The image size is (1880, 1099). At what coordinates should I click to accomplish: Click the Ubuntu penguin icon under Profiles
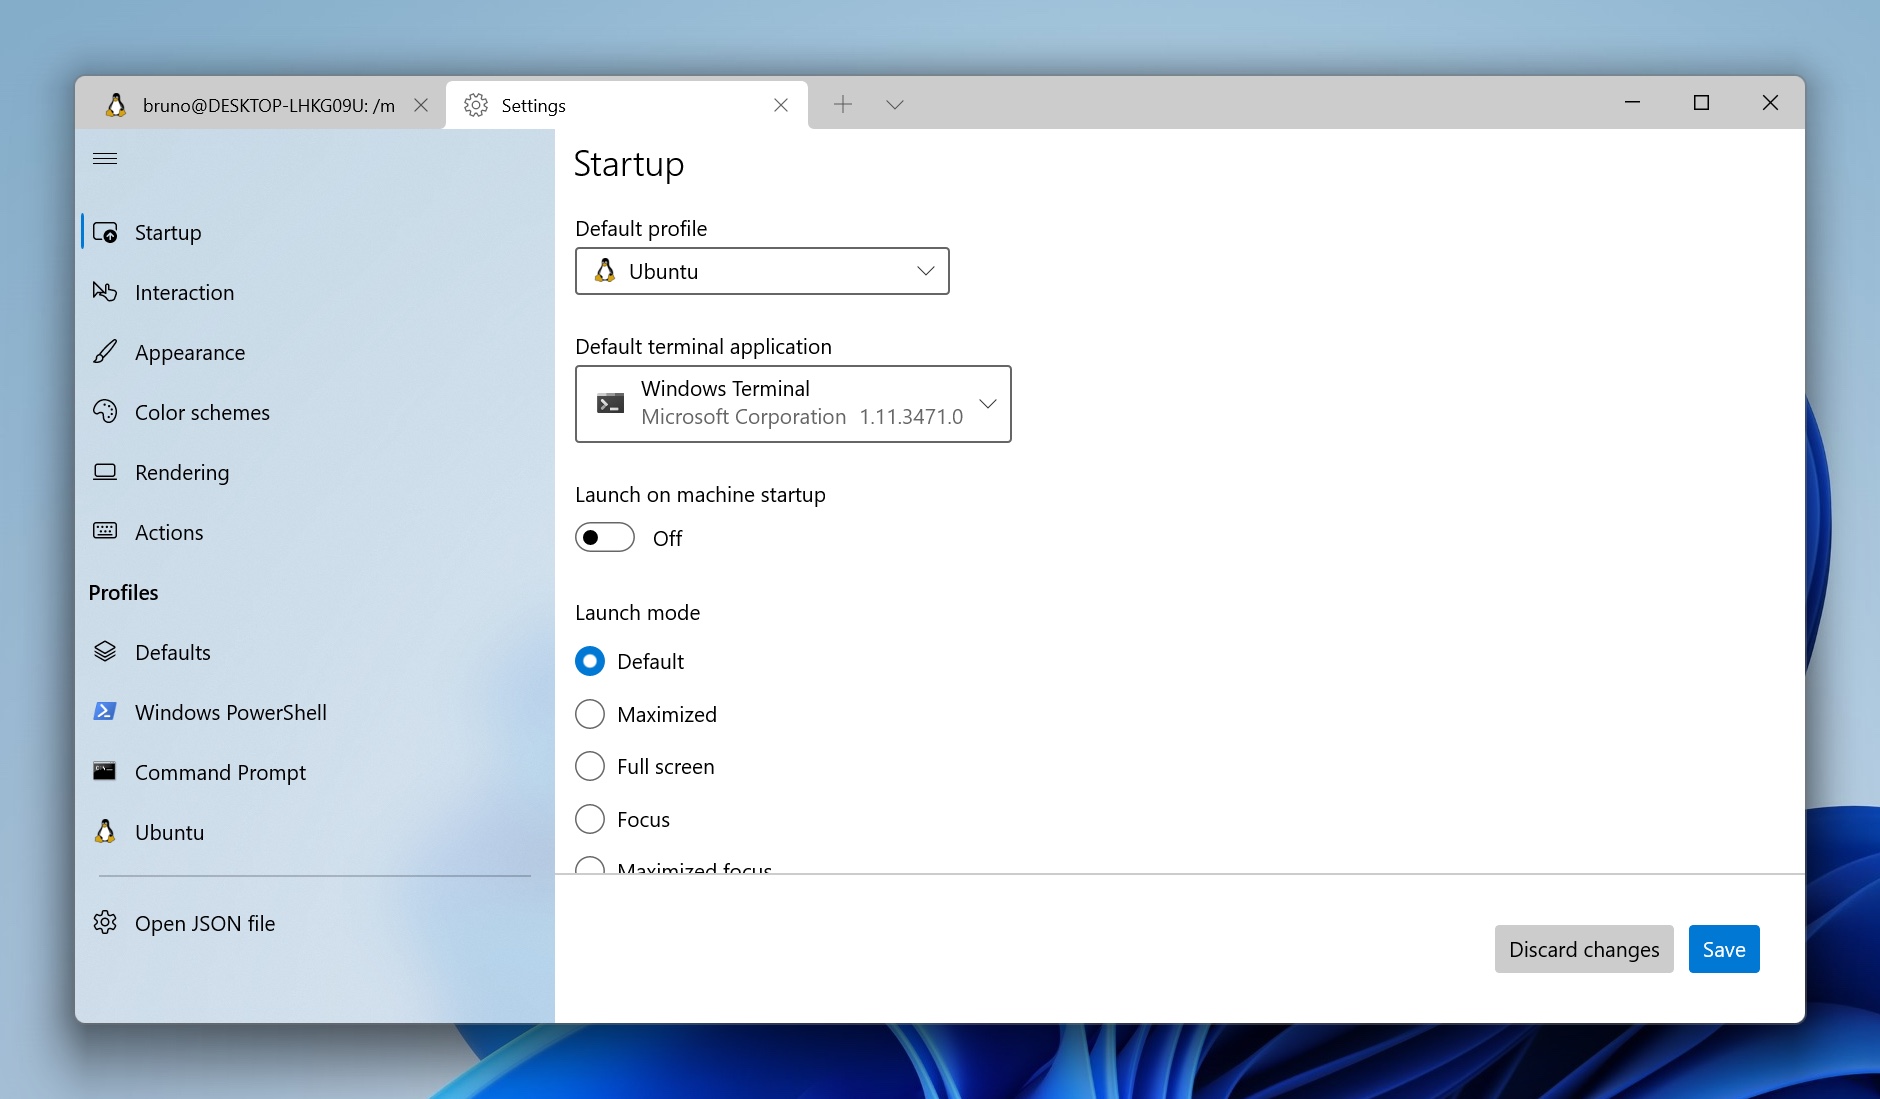pos(105,831)
